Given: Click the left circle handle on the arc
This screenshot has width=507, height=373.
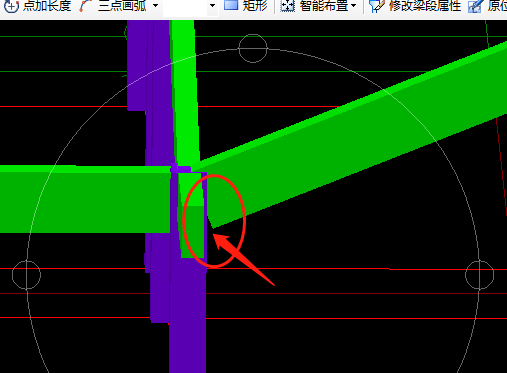Looking at the screenshot, I should [x=27, y=275].
